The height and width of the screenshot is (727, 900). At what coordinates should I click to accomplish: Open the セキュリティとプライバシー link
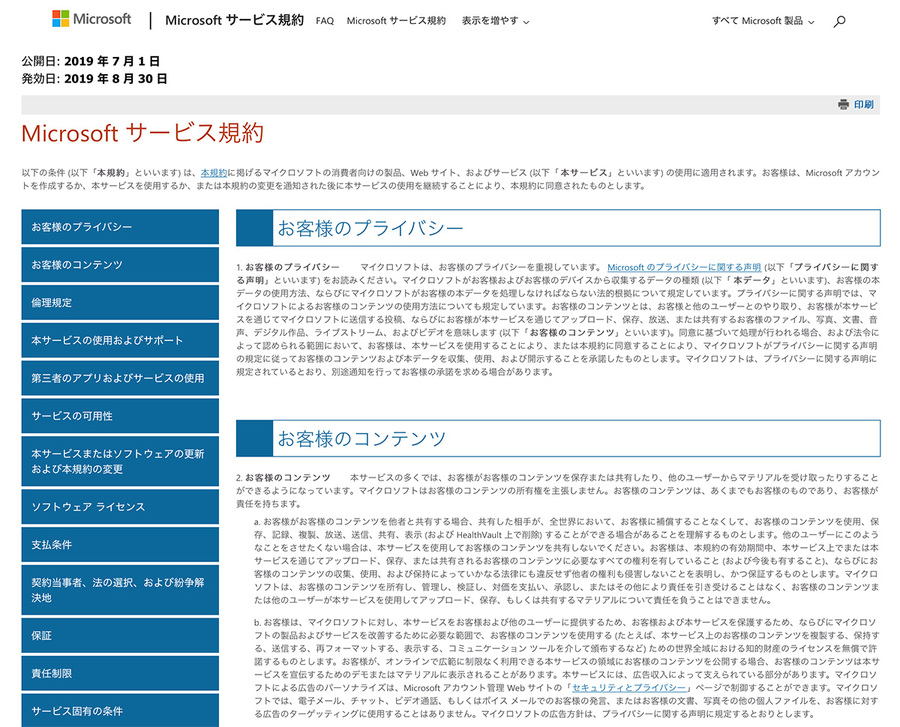click(x=627, y=688)
